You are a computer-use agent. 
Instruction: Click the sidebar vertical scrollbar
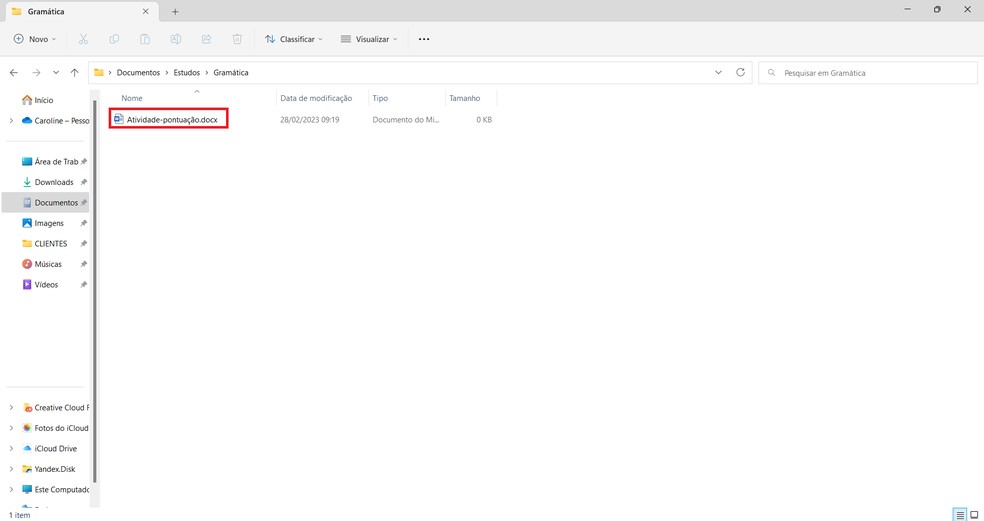pyautogui.click(x=95, y=289)
